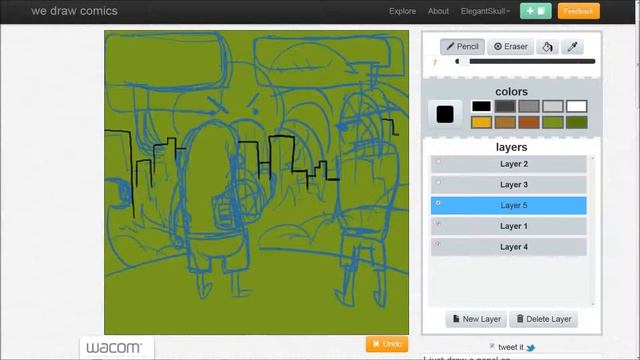
Task: Toggle visibility of Layer 2
Action: (x=438, y=161)
